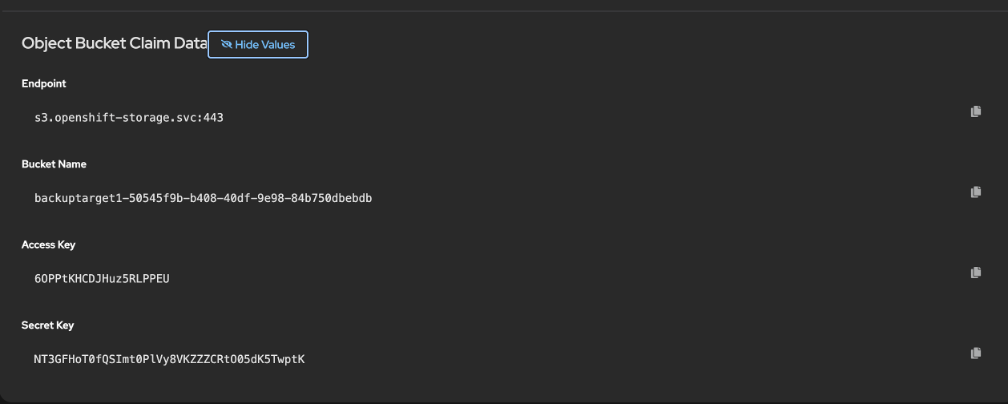The height and width of the screenshot is (404, 1008).
Task: Click the bucket name starting with backuptarget1
Action: (x=203, y=198)
